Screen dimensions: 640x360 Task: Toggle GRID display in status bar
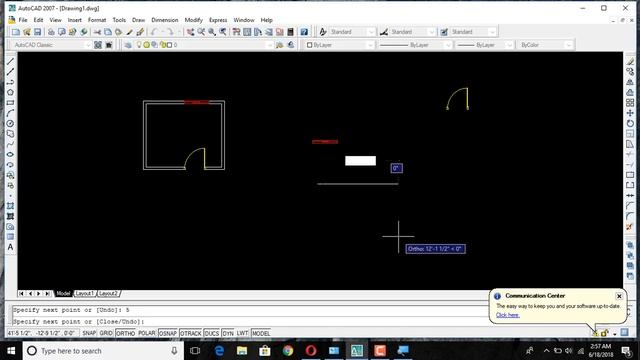pyautogui.click(x=106, y=333)
